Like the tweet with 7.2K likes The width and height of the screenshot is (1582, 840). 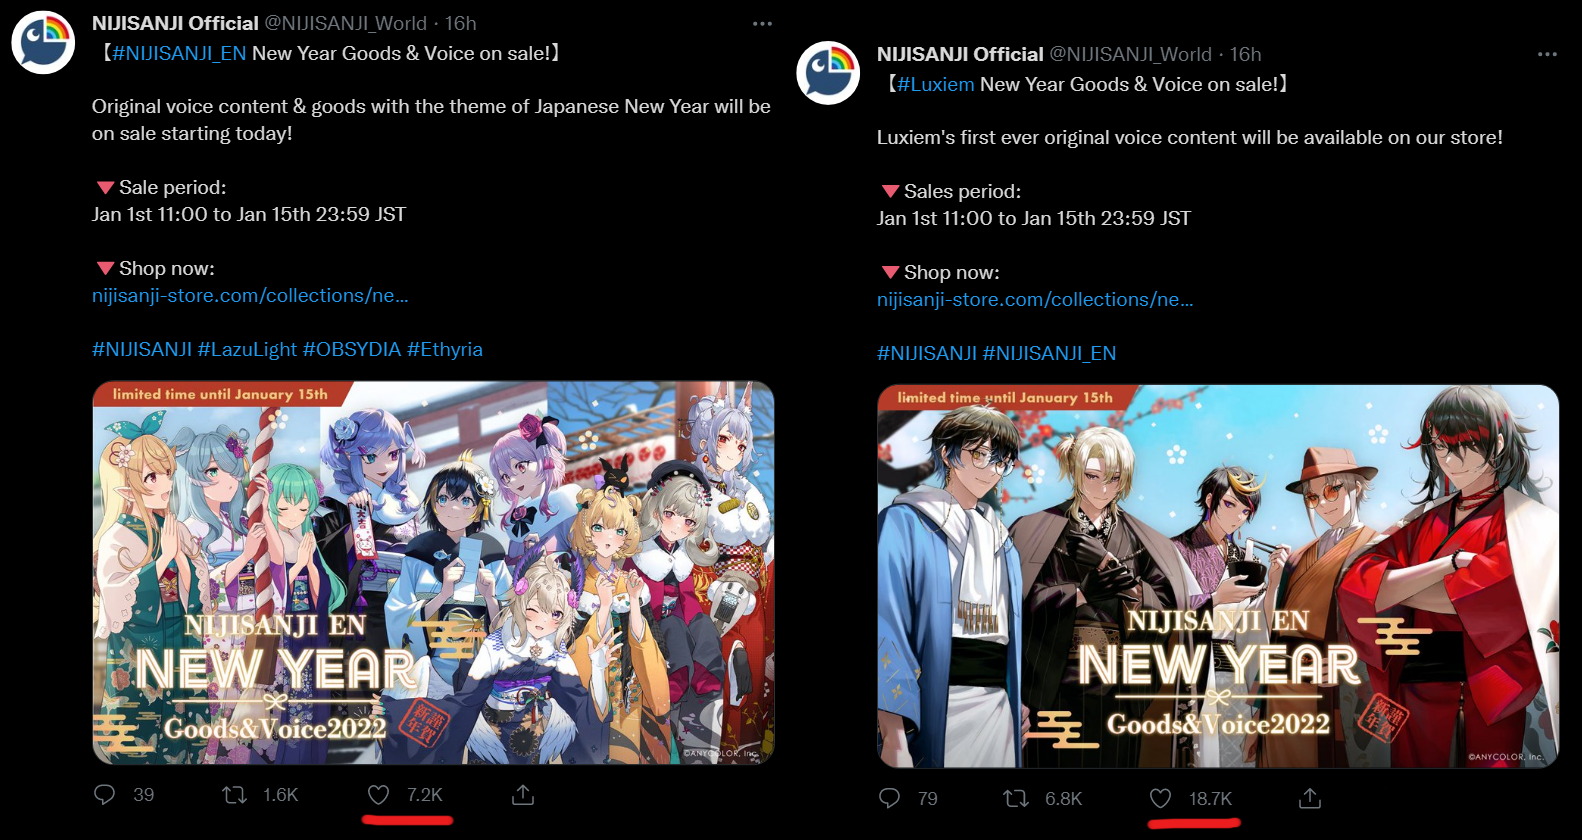pyautogui.click(x=378, y=795)
